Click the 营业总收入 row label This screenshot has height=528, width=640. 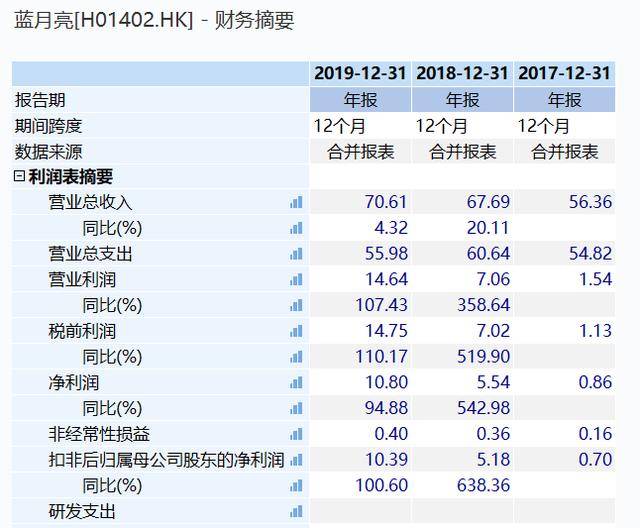[90, 202]
